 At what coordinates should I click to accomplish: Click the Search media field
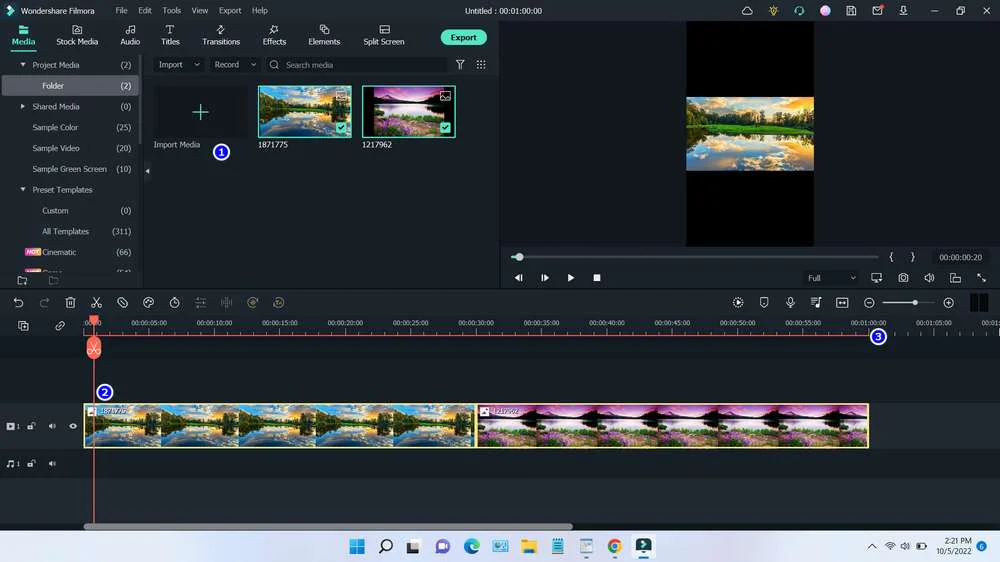click(357, 64)
